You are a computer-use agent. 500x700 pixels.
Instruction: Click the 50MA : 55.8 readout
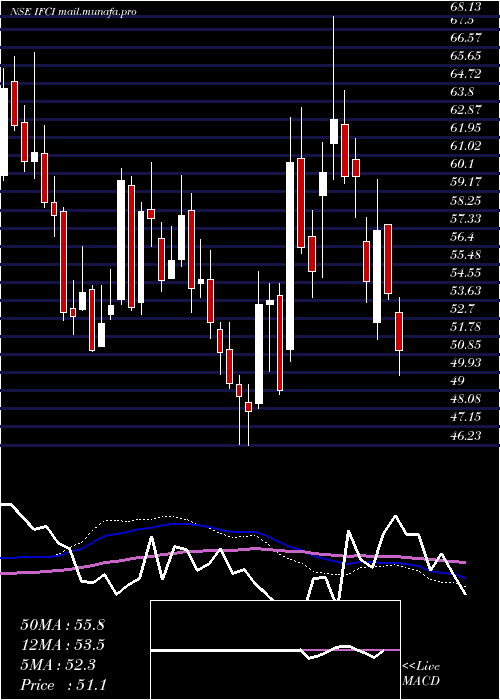62,625
